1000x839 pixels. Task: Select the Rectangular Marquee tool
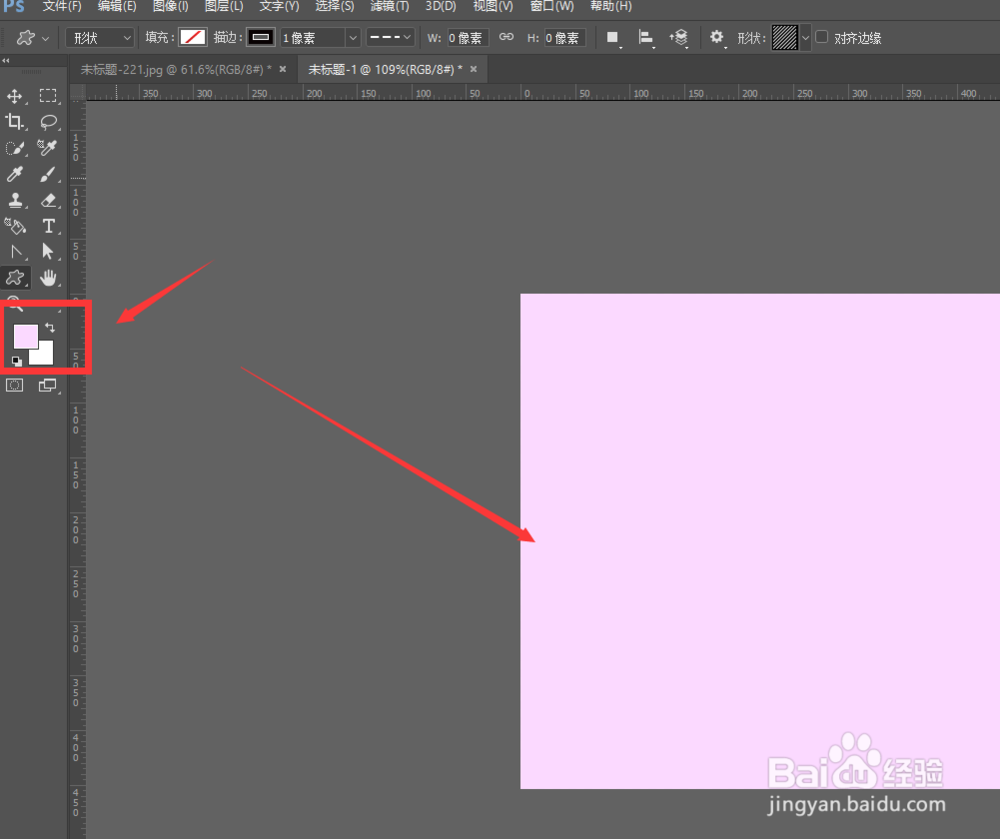pos(48,96)
